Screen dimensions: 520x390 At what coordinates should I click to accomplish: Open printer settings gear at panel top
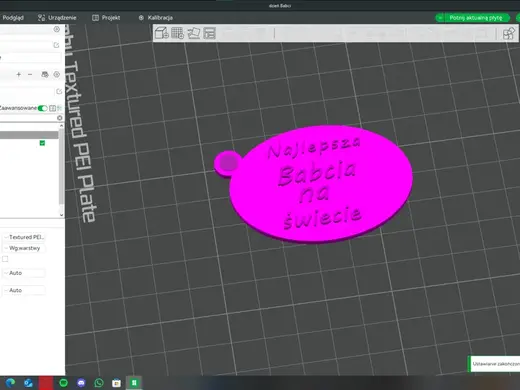(57, 29)
